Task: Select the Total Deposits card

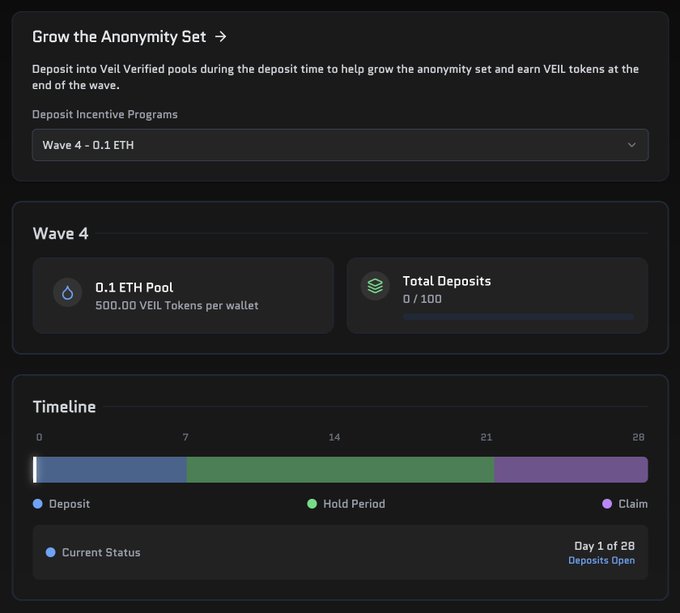Action: (x=497, y=295)
